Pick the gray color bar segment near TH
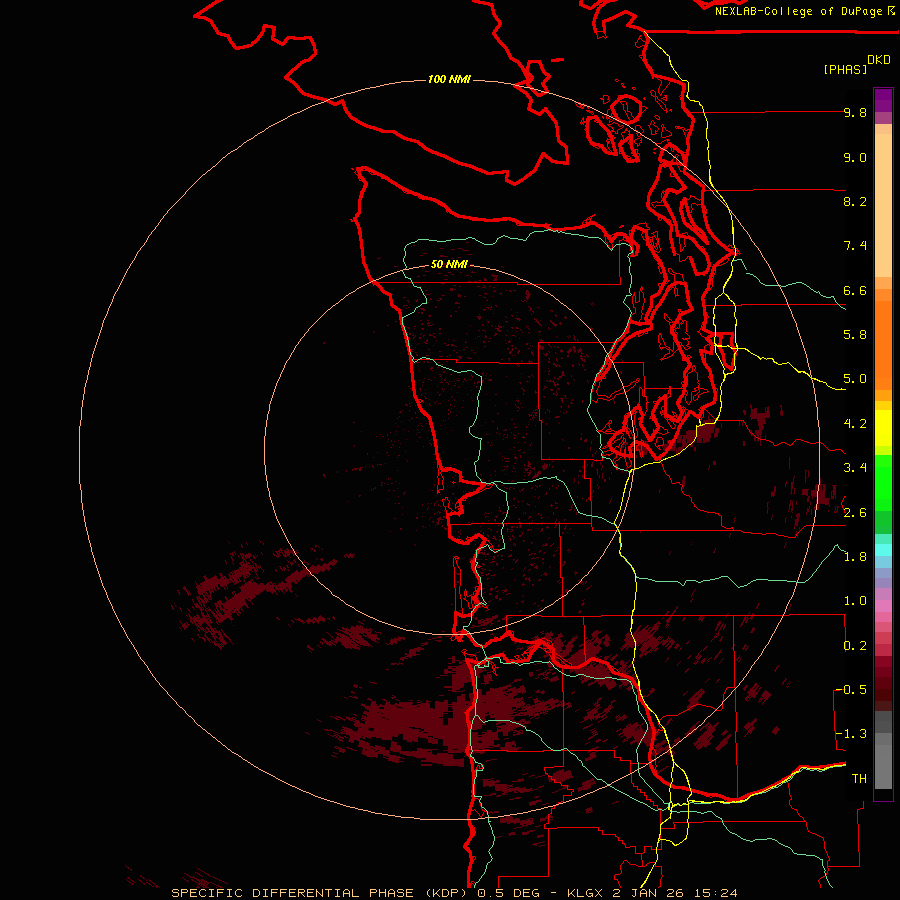Image resolution: width=900 pixels, height=900 pixels. 883,766
